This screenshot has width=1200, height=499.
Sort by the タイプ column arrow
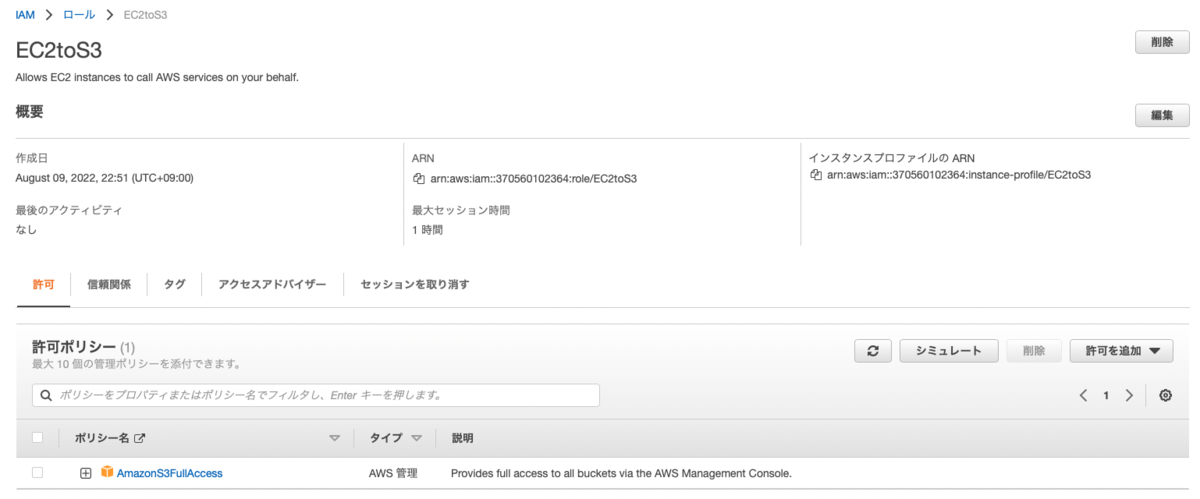click(x=417, y=439)
